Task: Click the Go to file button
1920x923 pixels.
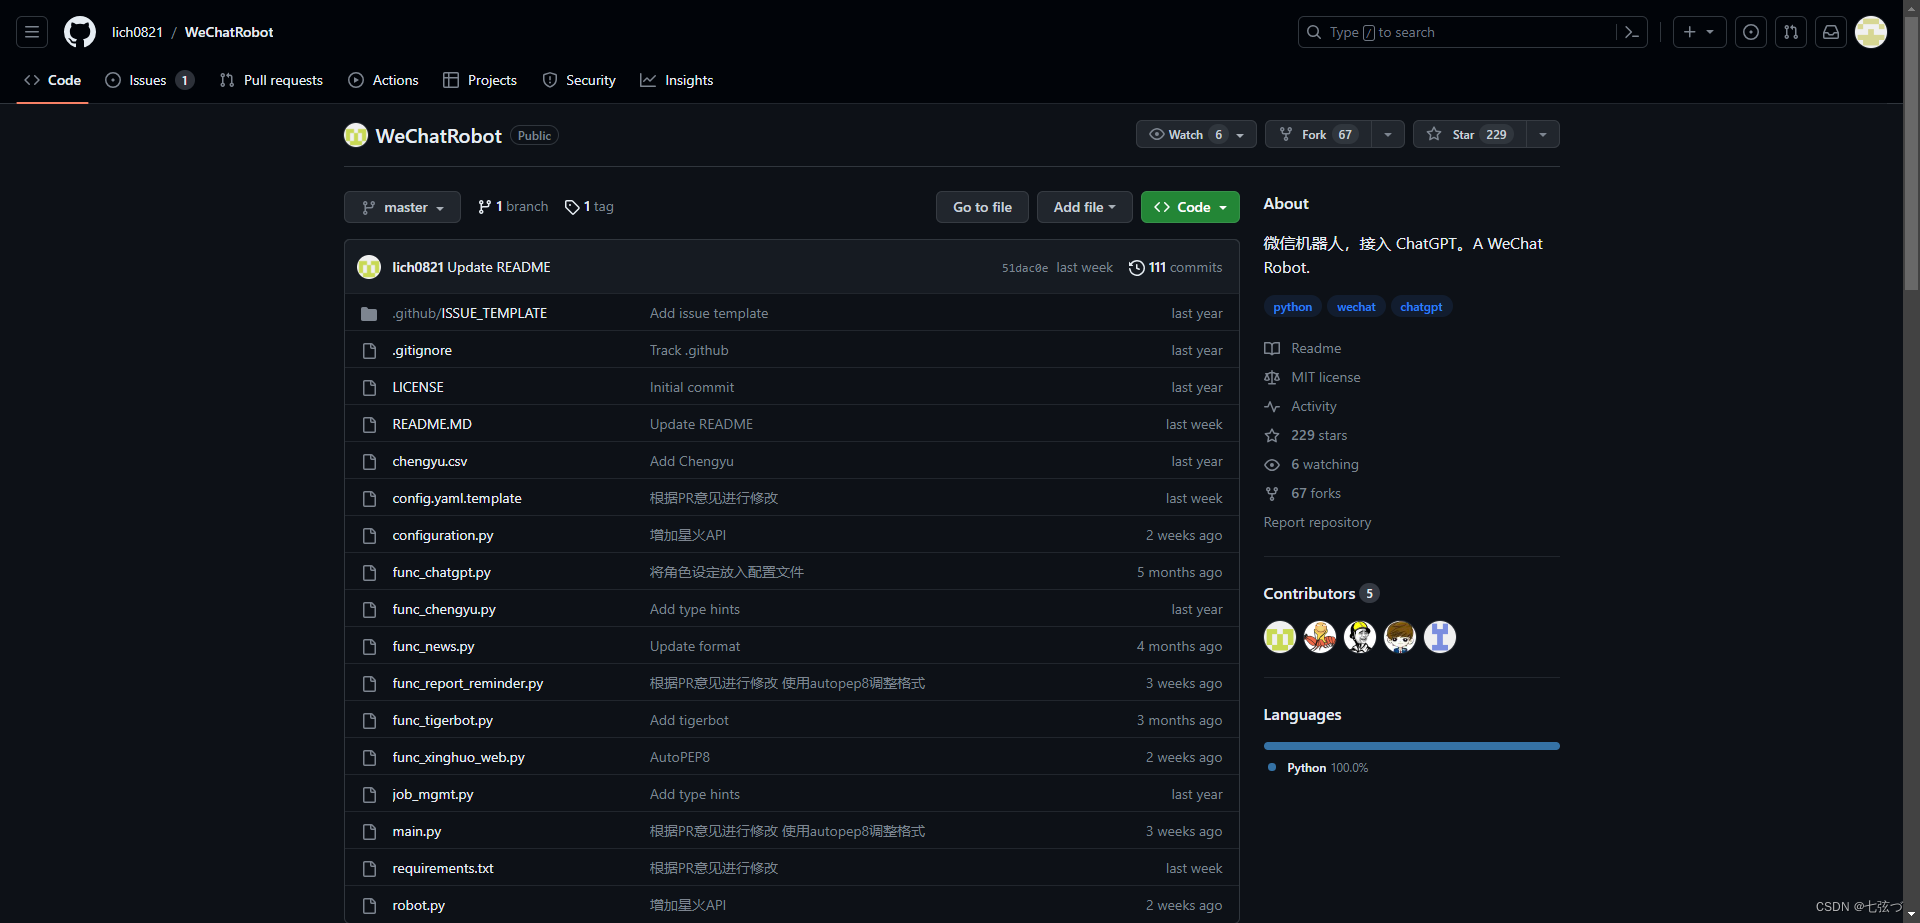Action: (x=982, y=207)
